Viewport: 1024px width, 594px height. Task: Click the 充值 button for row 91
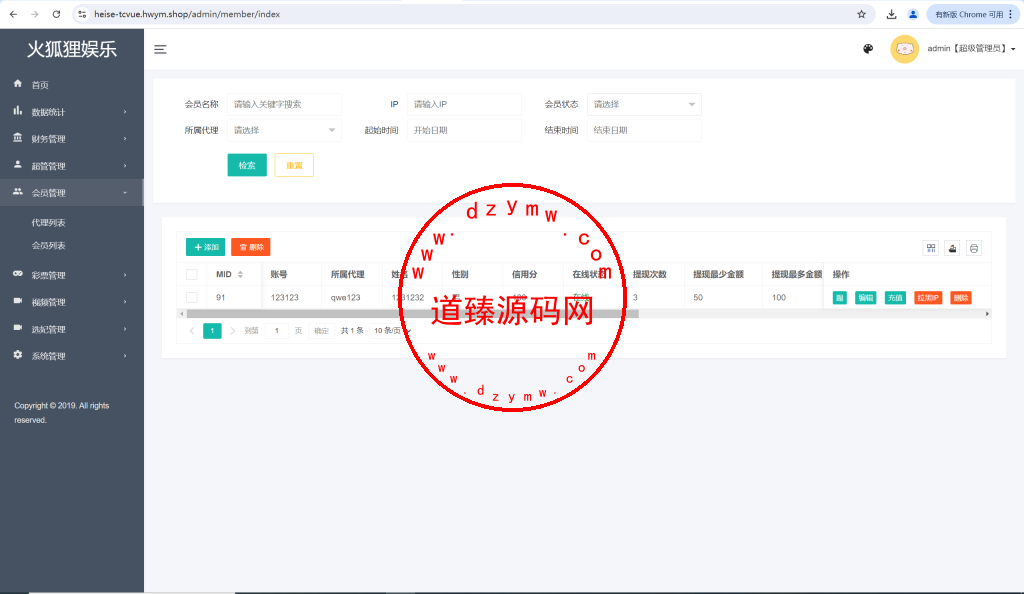pyautogui.click(x=895, y=298)
